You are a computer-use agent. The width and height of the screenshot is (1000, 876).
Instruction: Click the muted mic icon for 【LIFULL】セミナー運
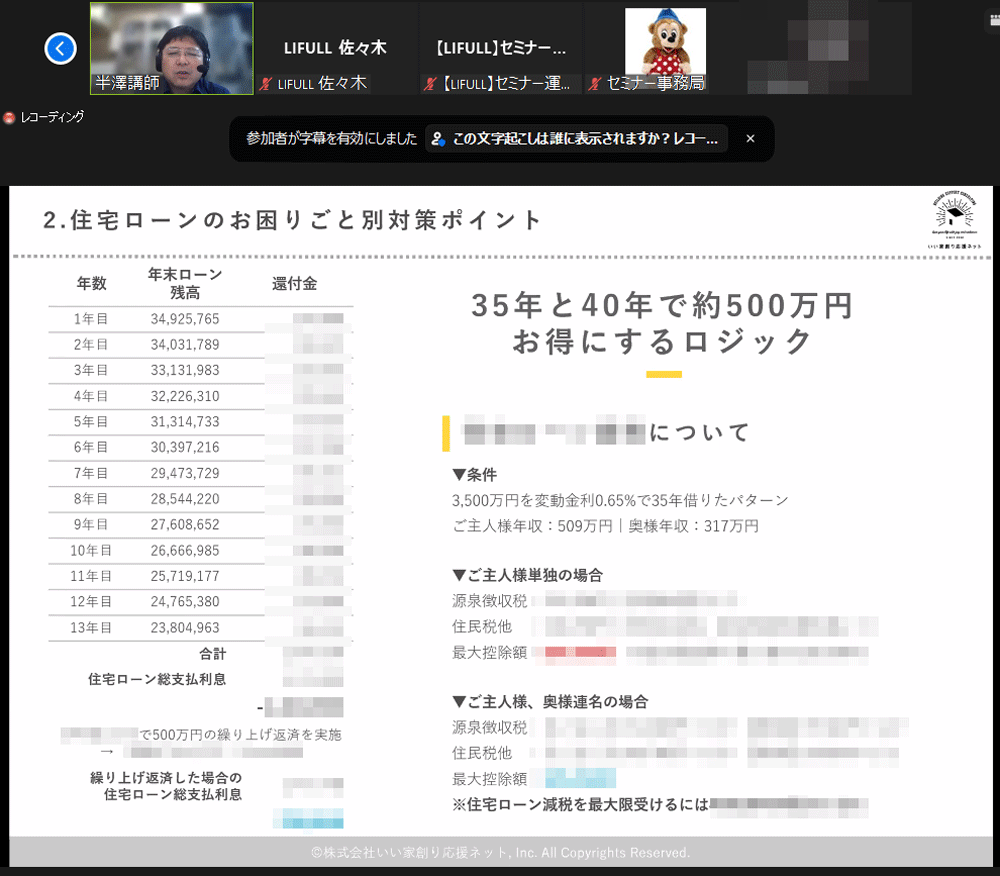coord(430,84)
